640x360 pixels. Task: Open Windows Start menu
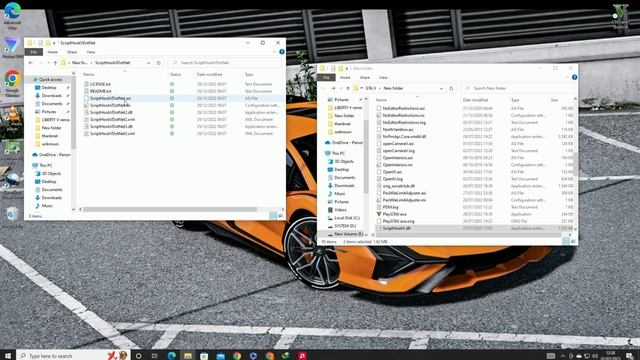(8, 356)
